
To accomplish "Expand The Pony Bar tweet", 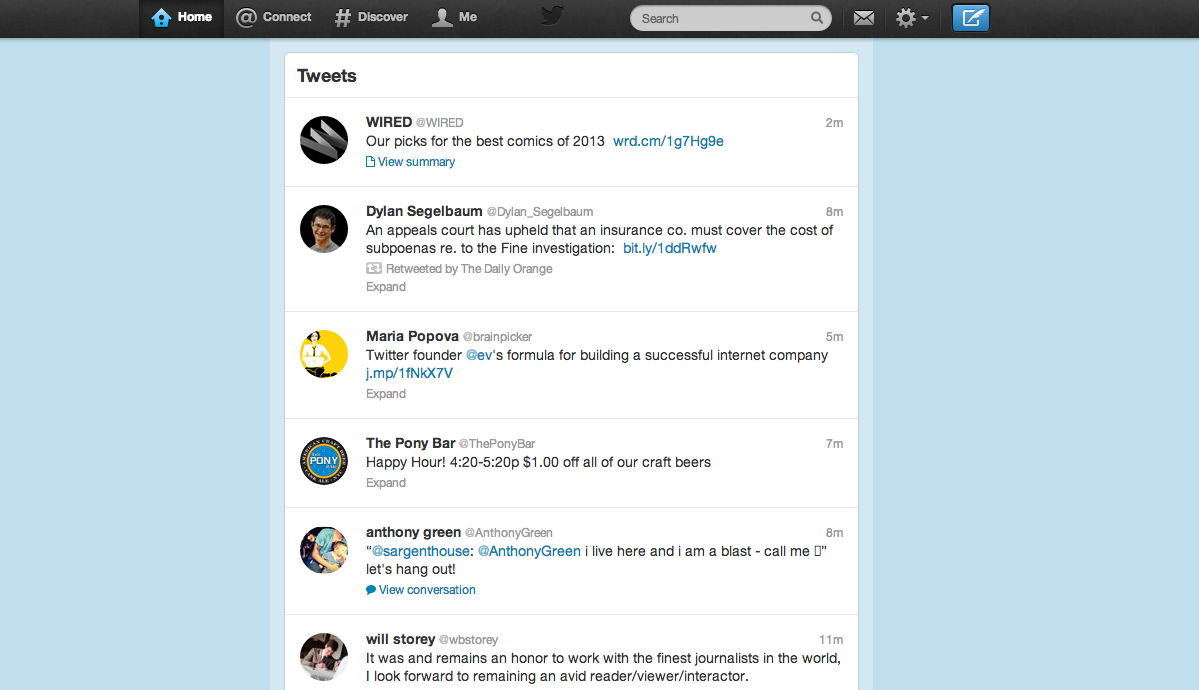I will coord(385,483).
